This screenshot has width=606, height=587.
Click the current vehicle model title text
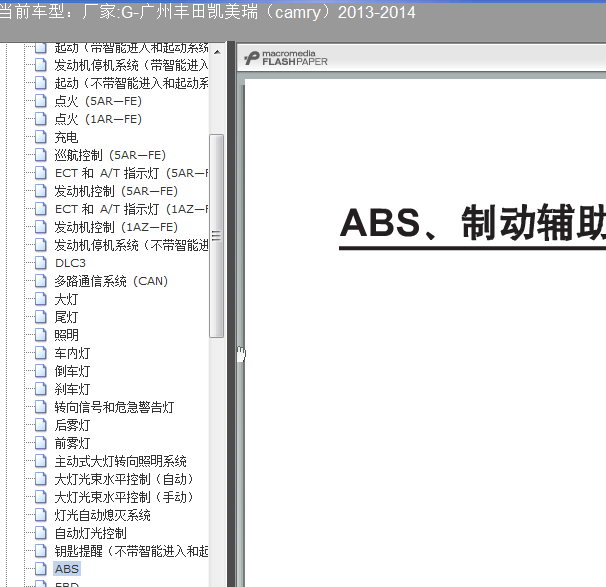tap(208, 12)
